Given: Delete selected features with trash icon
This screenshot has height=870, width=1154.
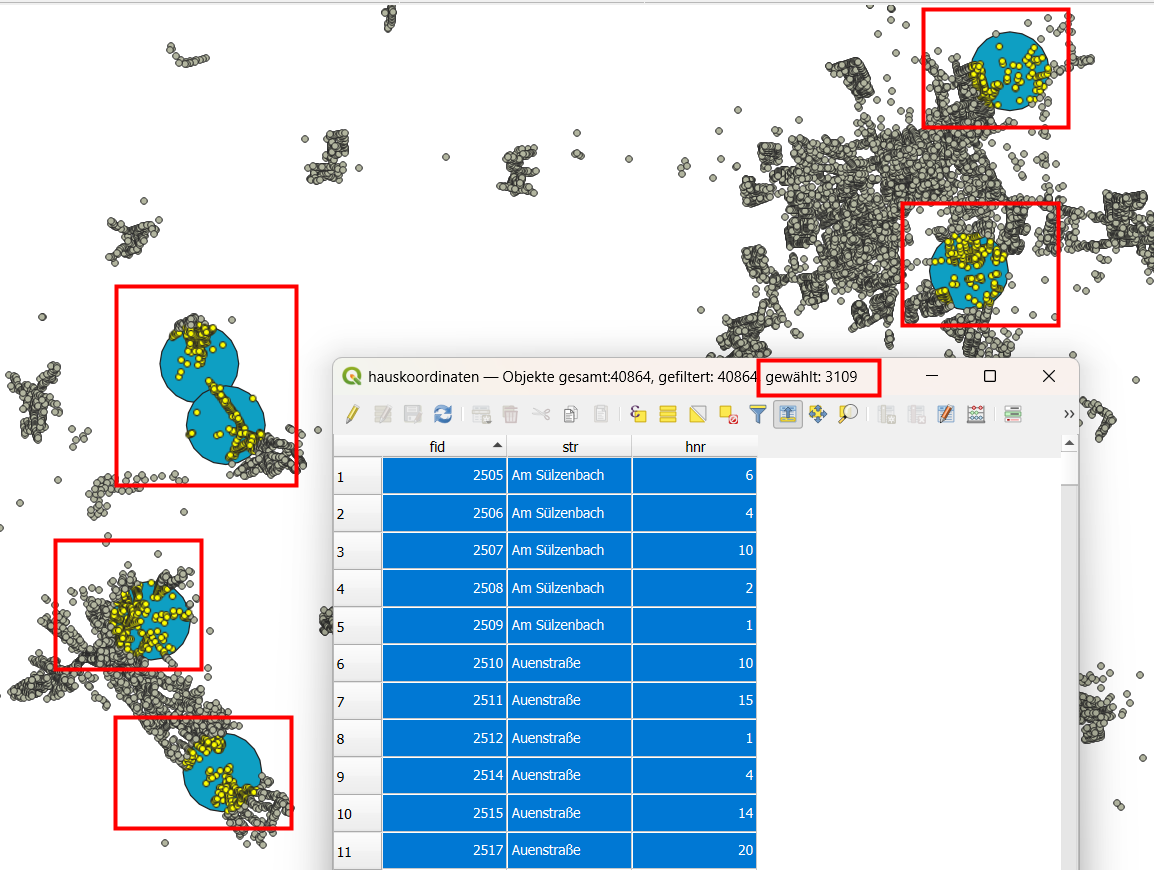Looking at the screenshot, I should pos(511,414).
